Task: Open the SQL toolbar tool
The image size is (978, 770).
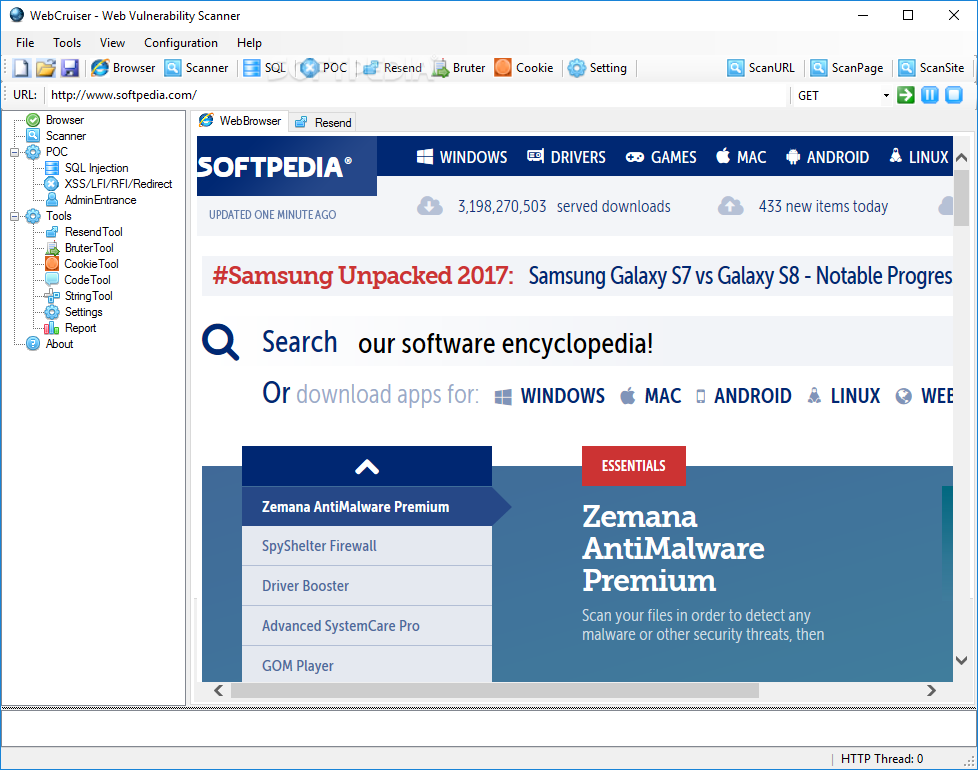Action: (264, 68)
